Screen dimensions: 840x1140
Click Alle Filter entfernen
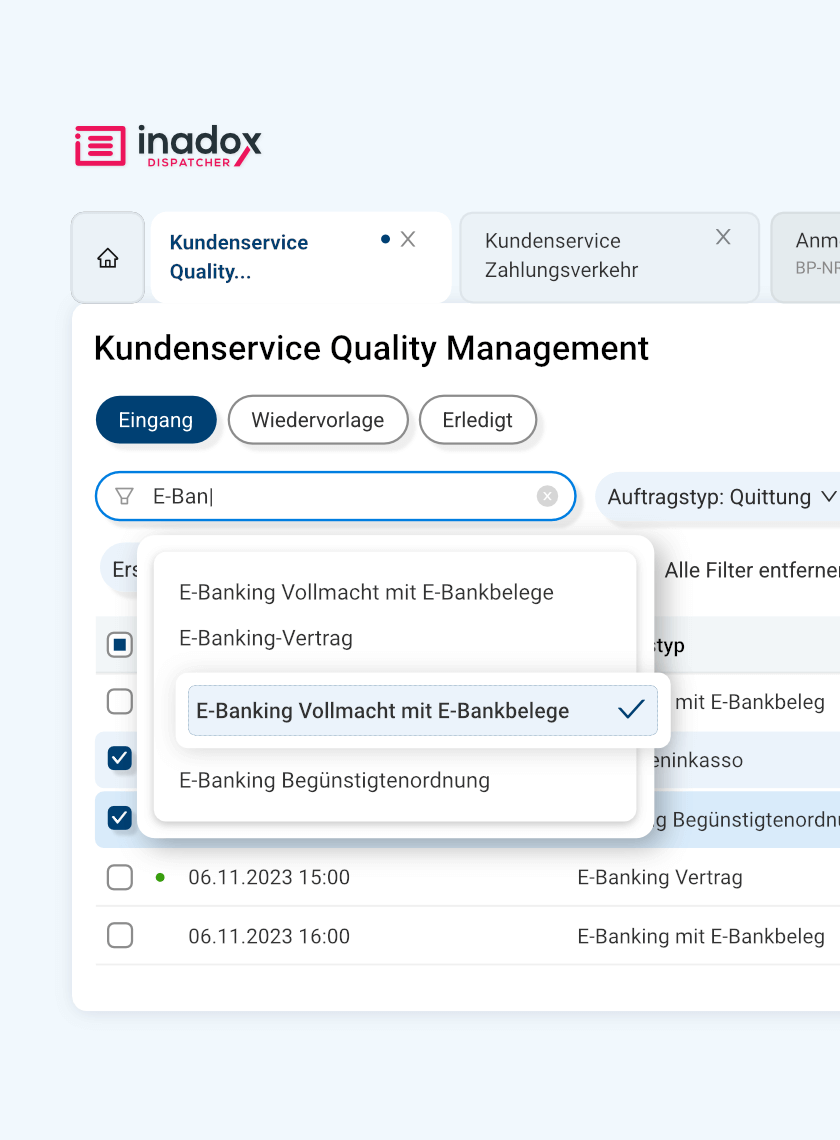click(752, 570)
